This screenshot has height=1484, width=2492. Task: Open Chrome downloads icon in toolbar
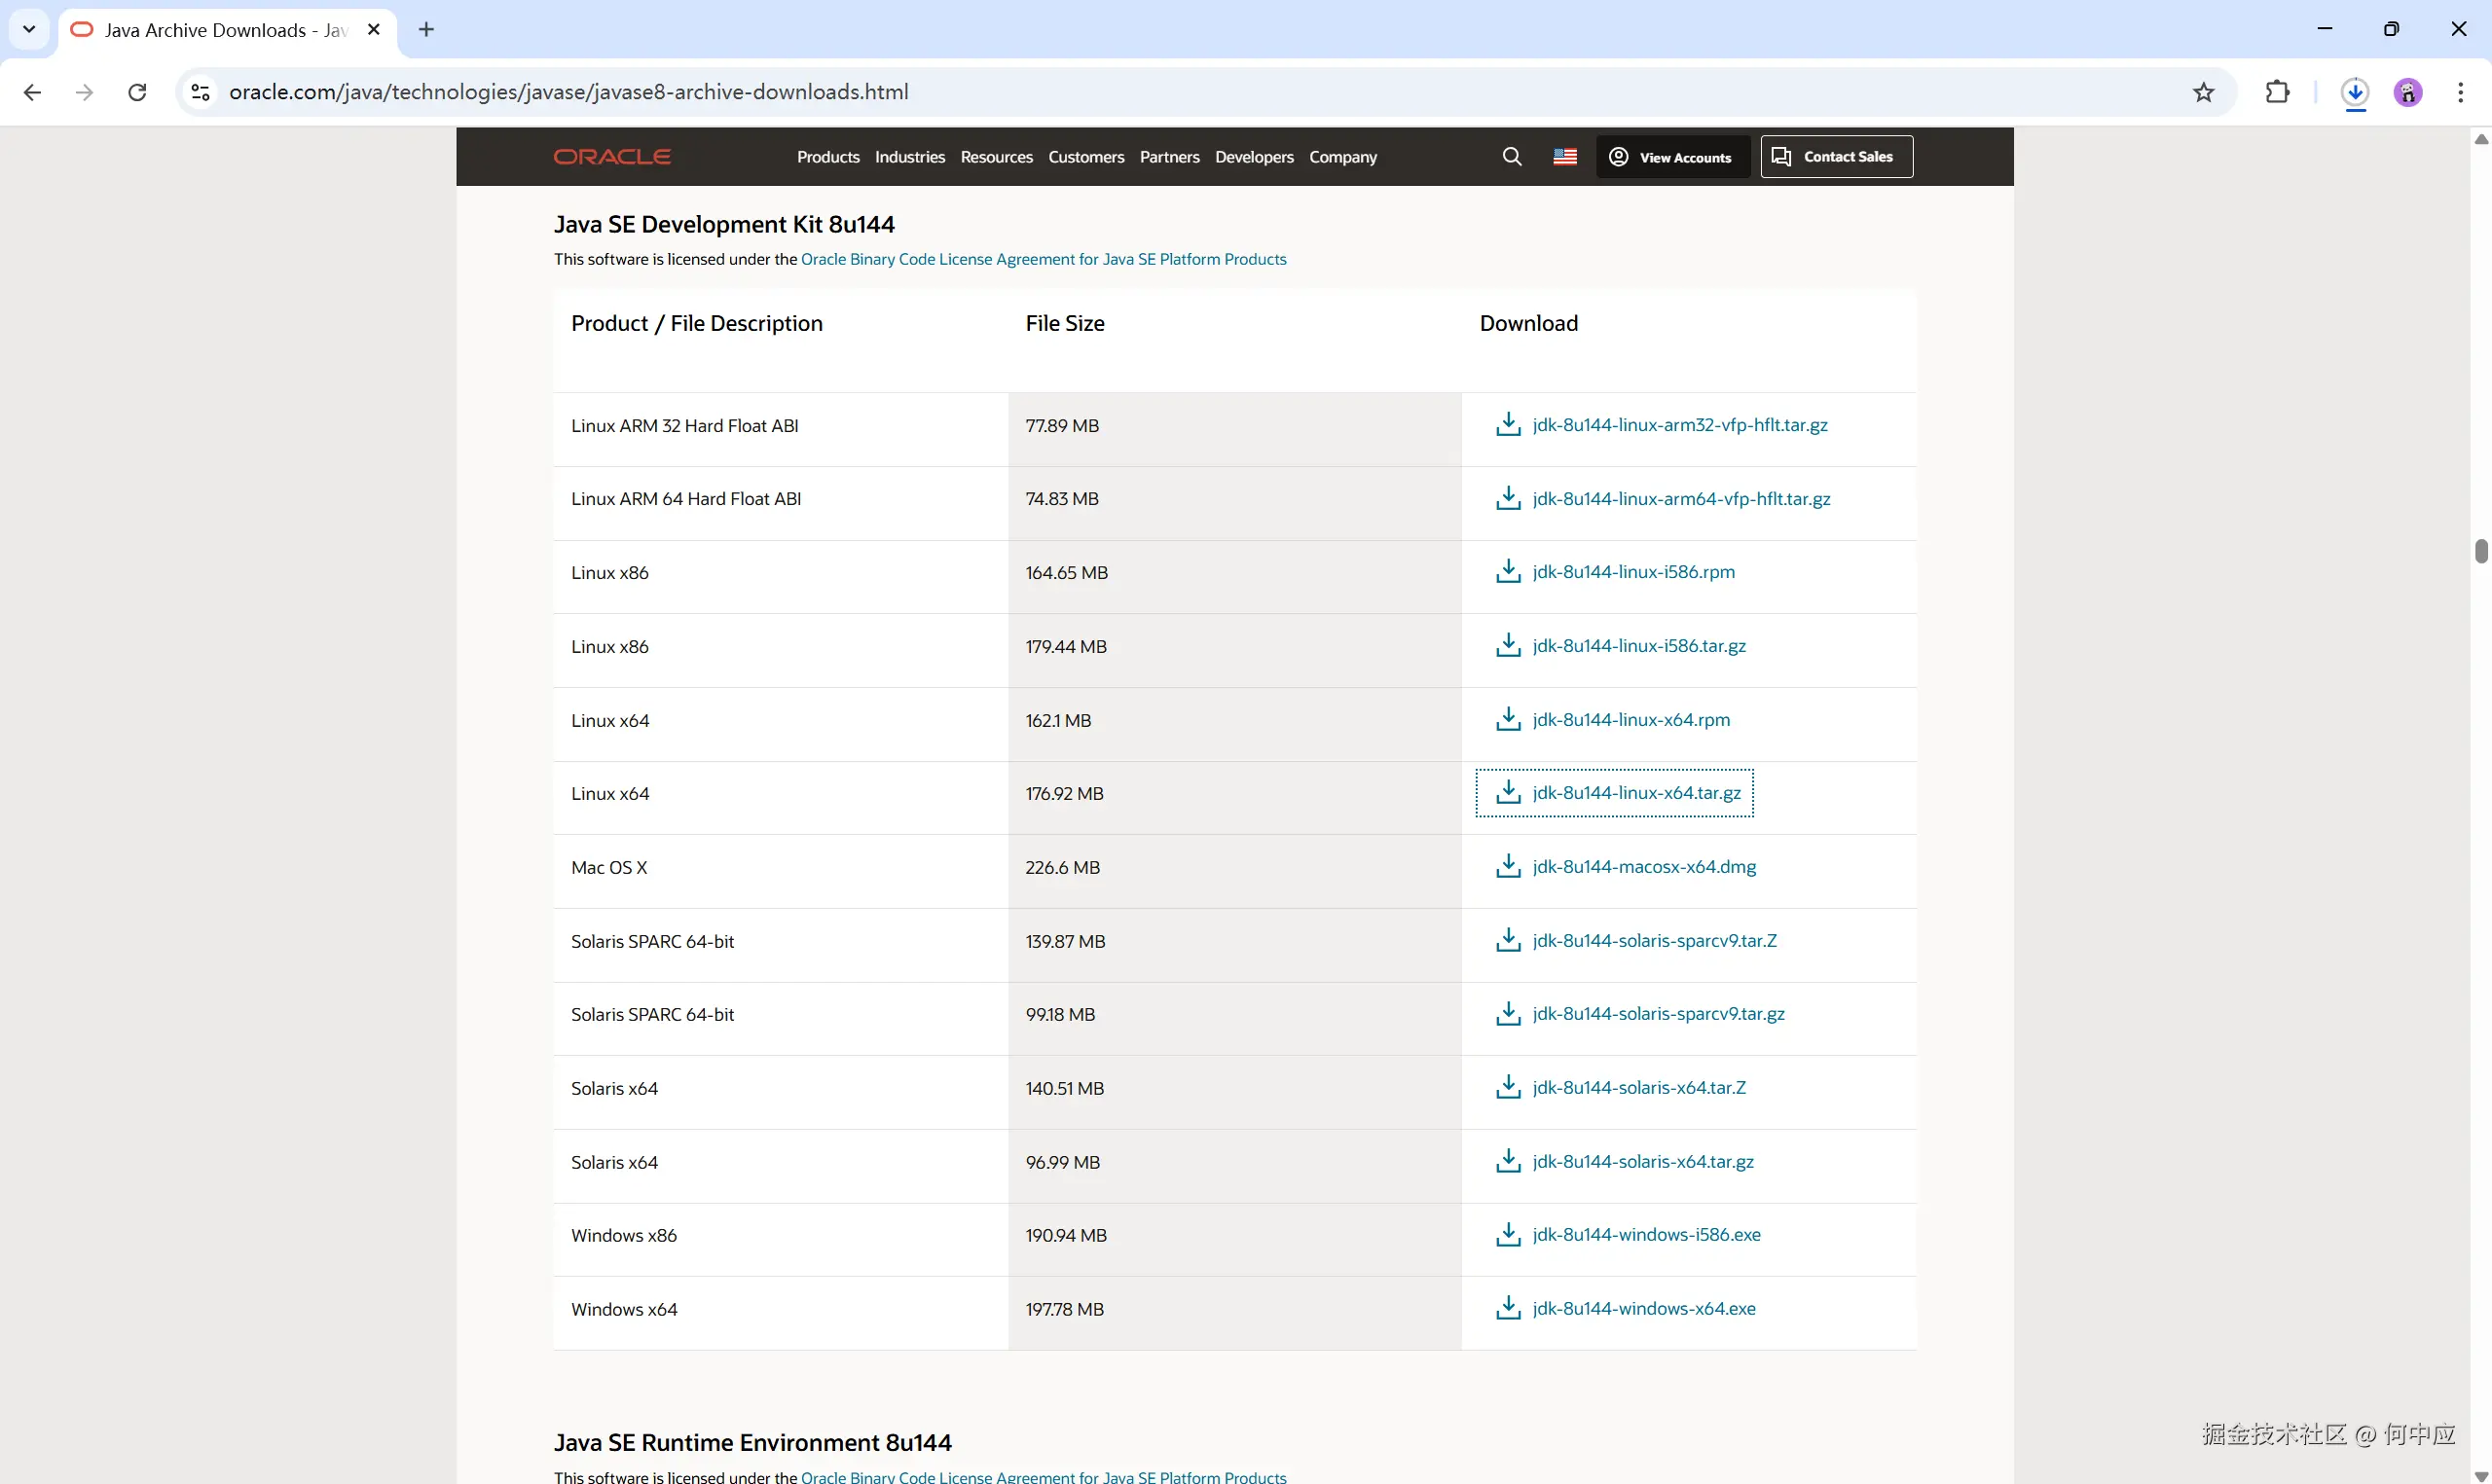click(x=2355, y=92)
